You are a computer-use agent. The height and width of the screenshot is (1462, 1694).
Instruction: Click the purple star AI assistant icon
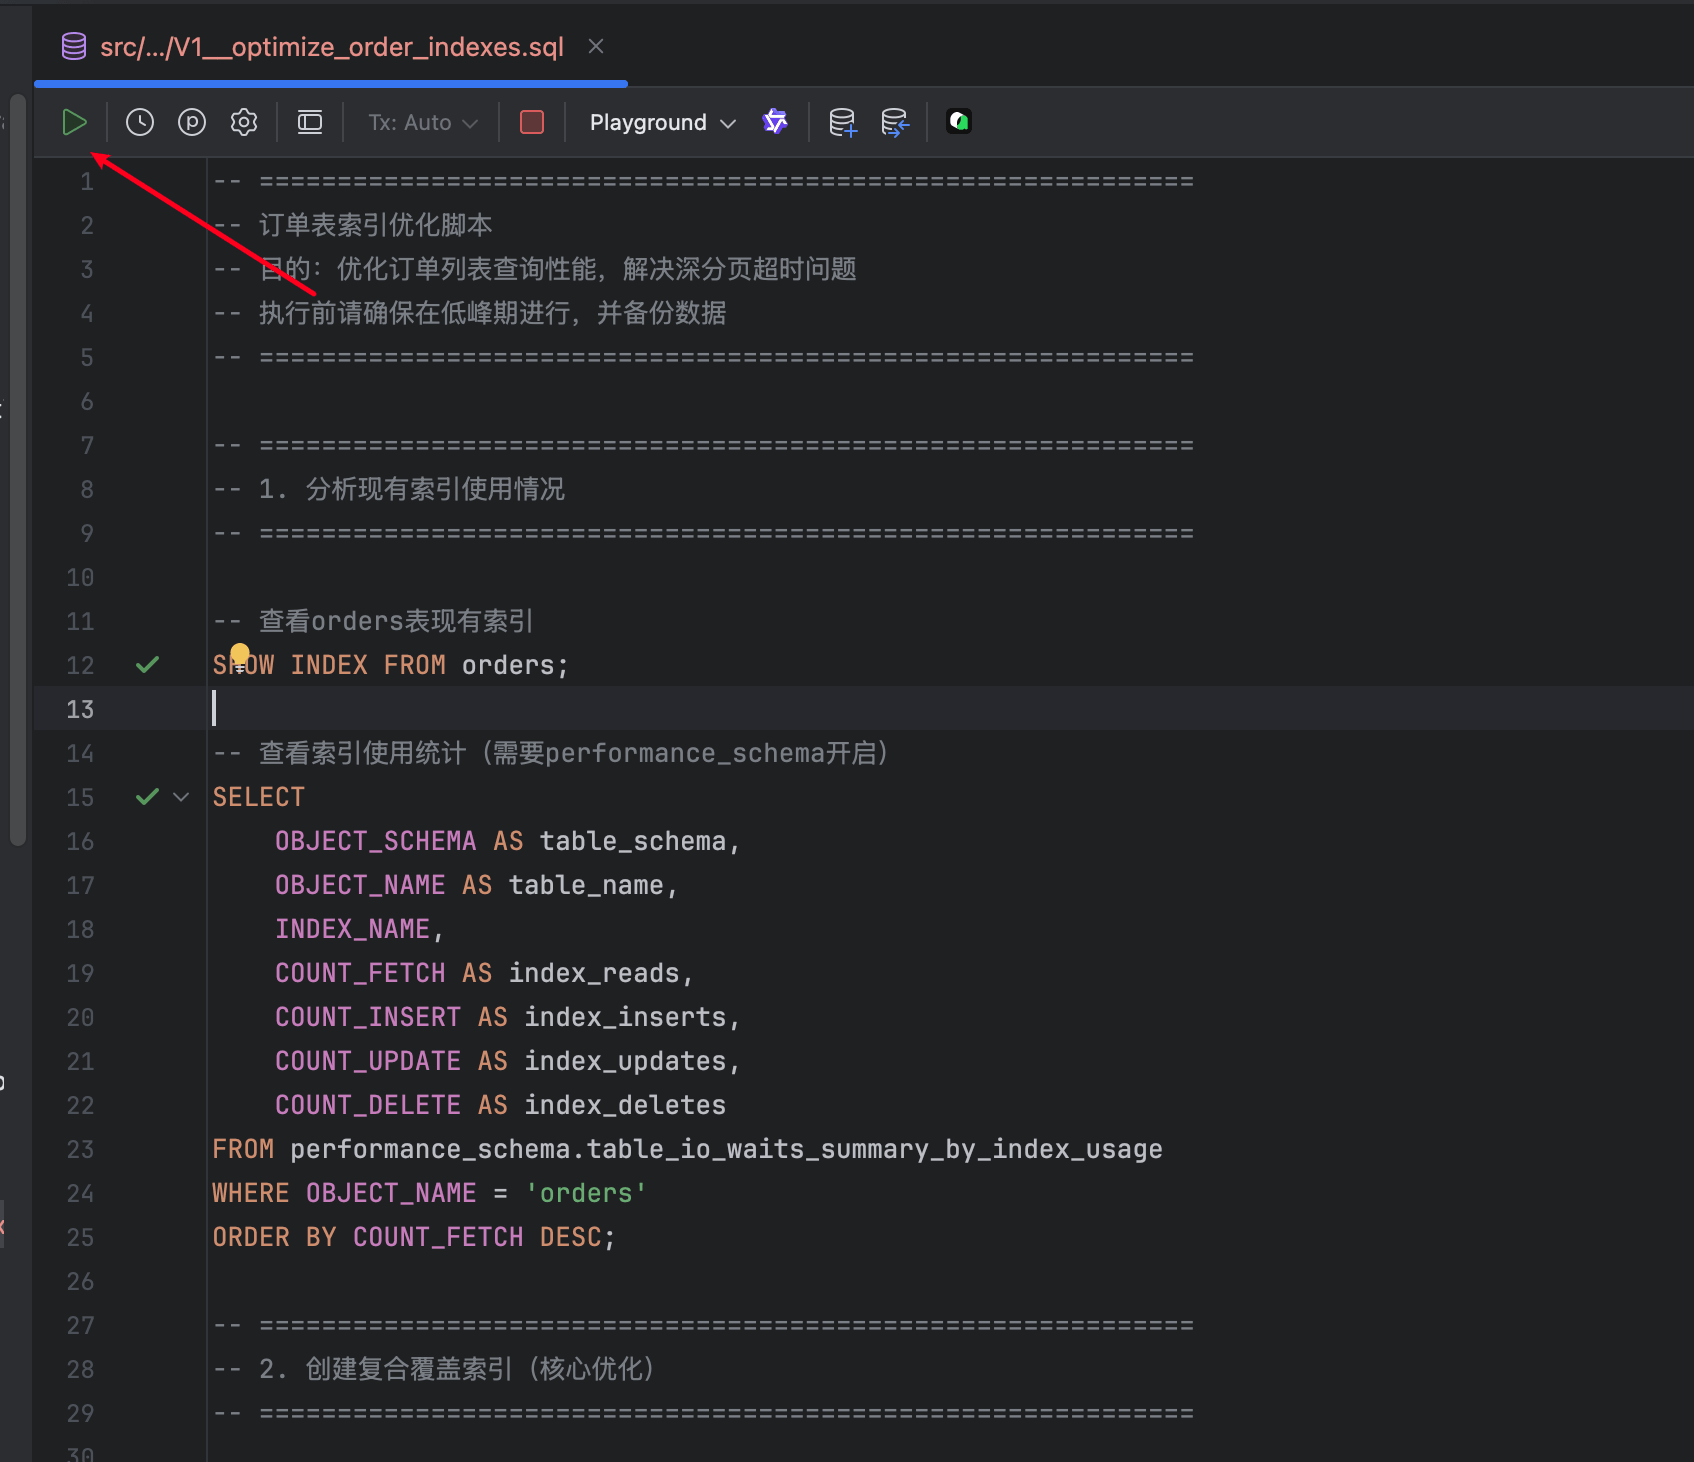coord(775,122)
